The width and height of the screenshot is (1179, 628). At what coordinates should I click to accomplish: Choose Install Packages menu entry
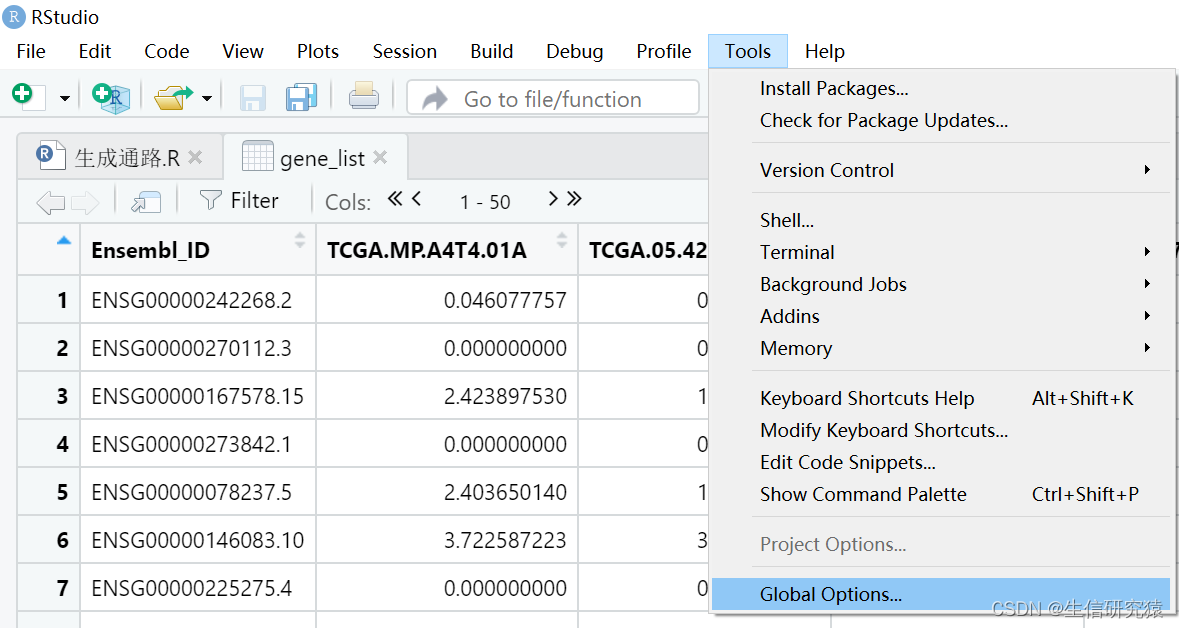(834, 88)
